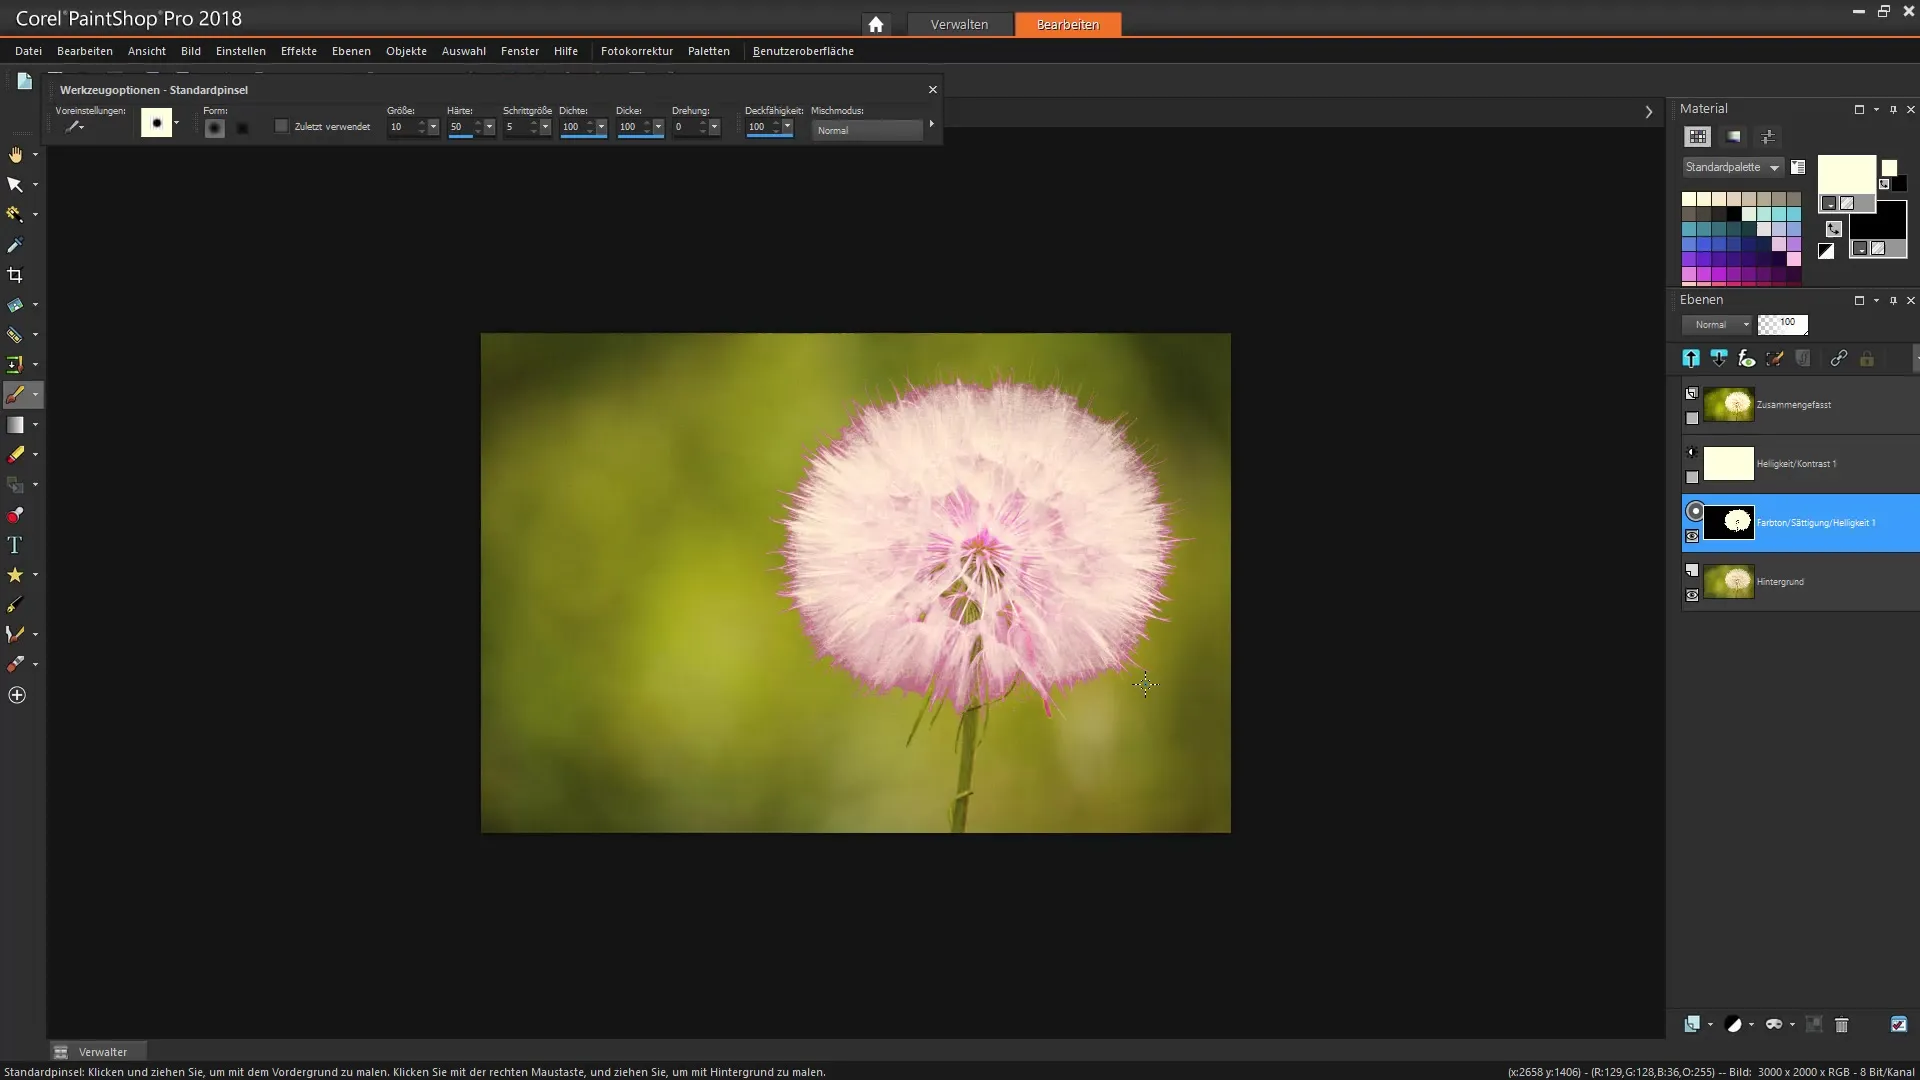Move layer up in Ebenen panel
1920x1080 pixels.
click(x=1691, y=358)
